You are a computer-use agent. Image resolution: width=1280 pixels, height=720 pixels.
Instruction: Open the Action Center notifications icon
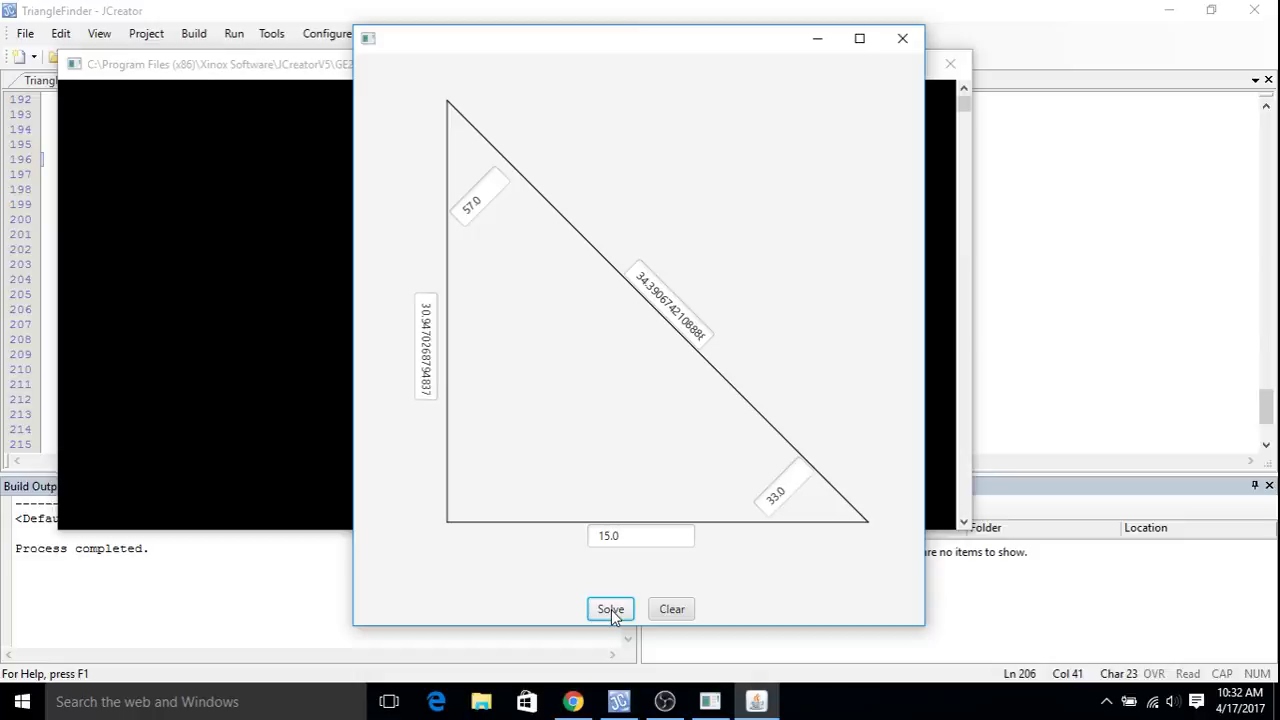(x=1196, y=702)
